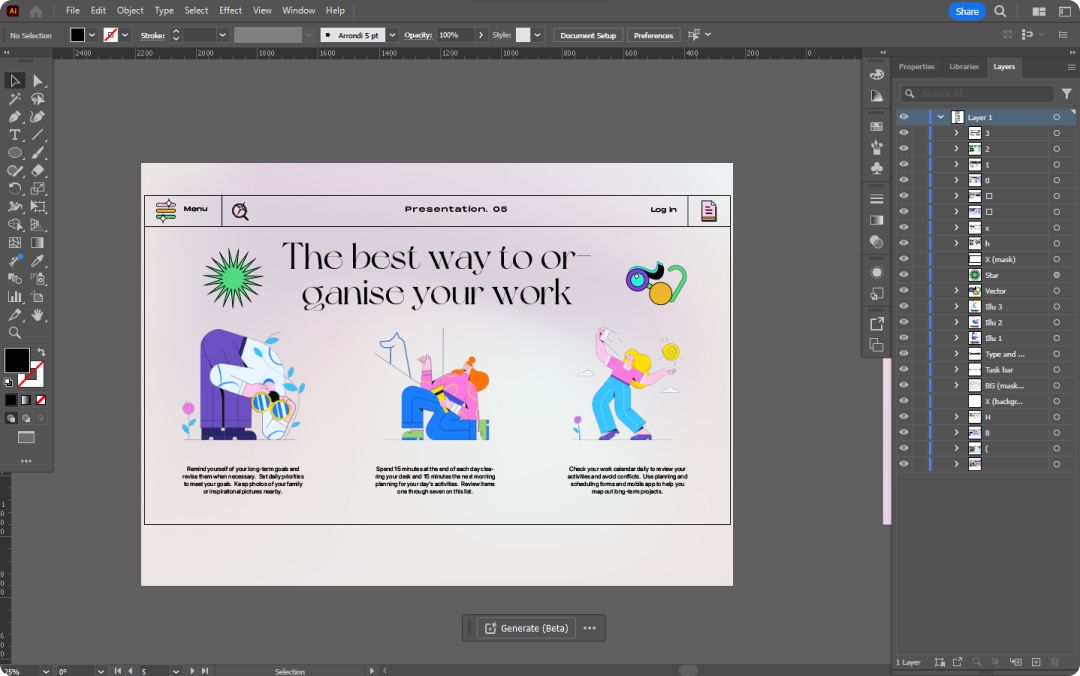The image size is (1080, 676).
Task: Hide the Illu 2 layer
Action: 904,323
